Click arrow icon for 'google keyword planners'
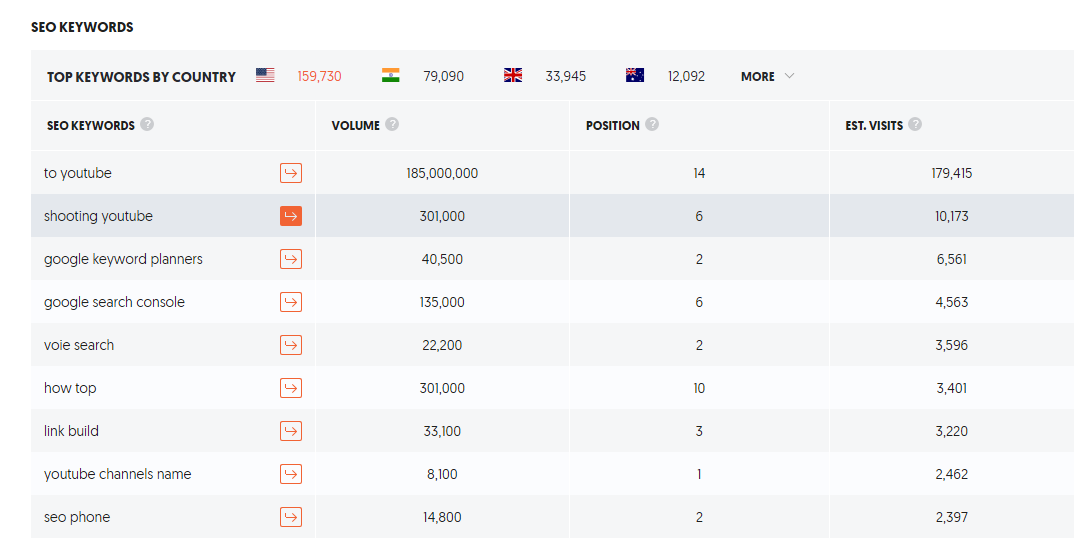Screen dimensions: 1086x544 click(290, 260)
